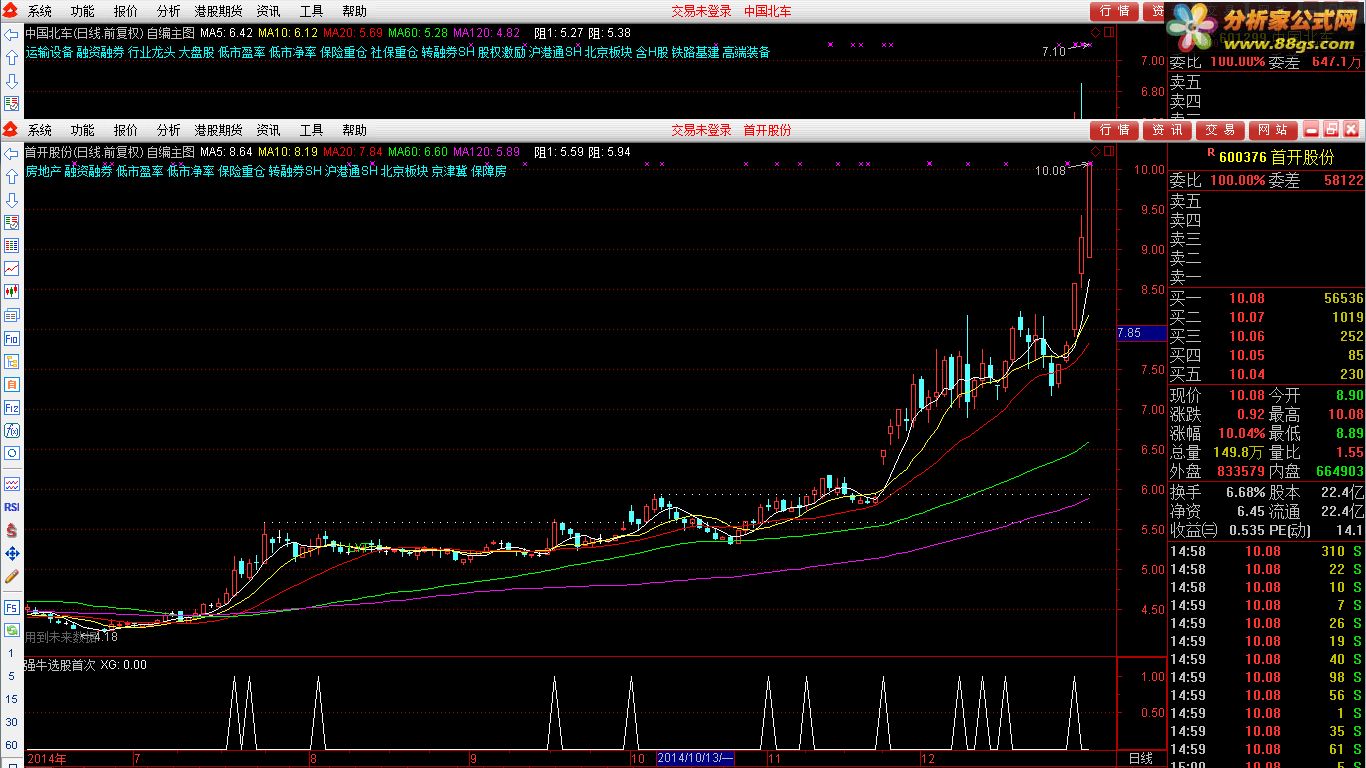Click the green refresh icon in the sidebar
Image resolution: width=1366 pixels, height=768 pixels.
(x=12, y=630)
